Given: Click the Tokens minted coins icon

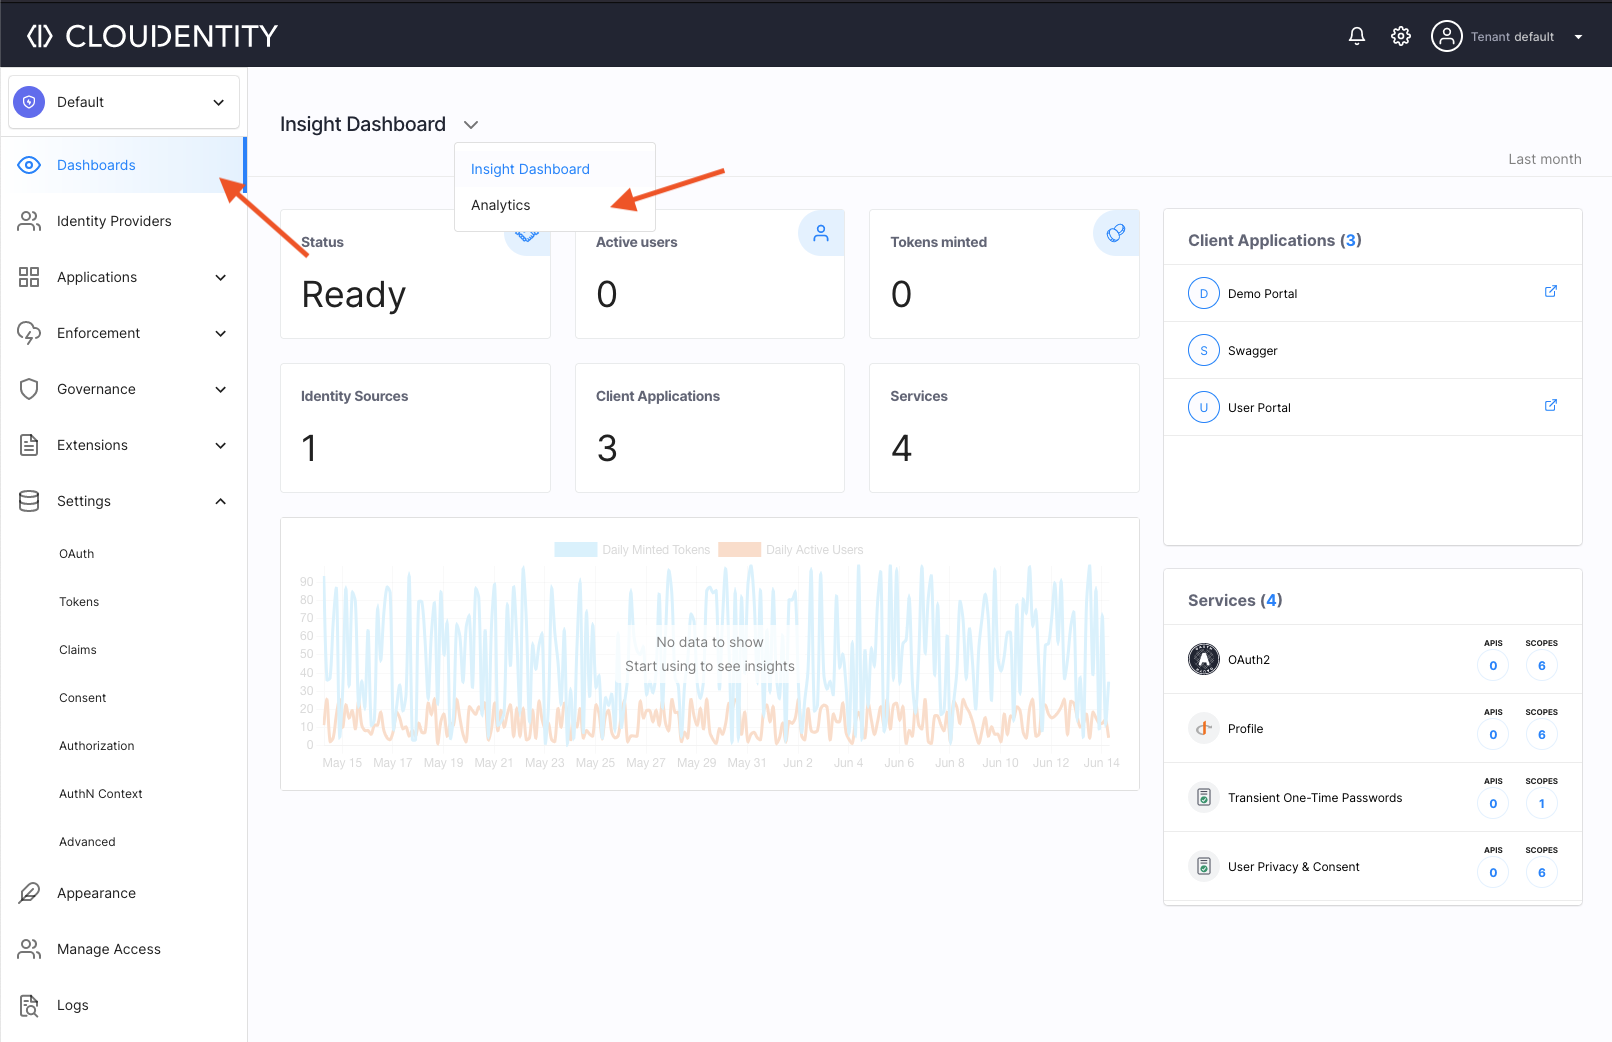Looking at the screenshot, I should pos(1116,233).
